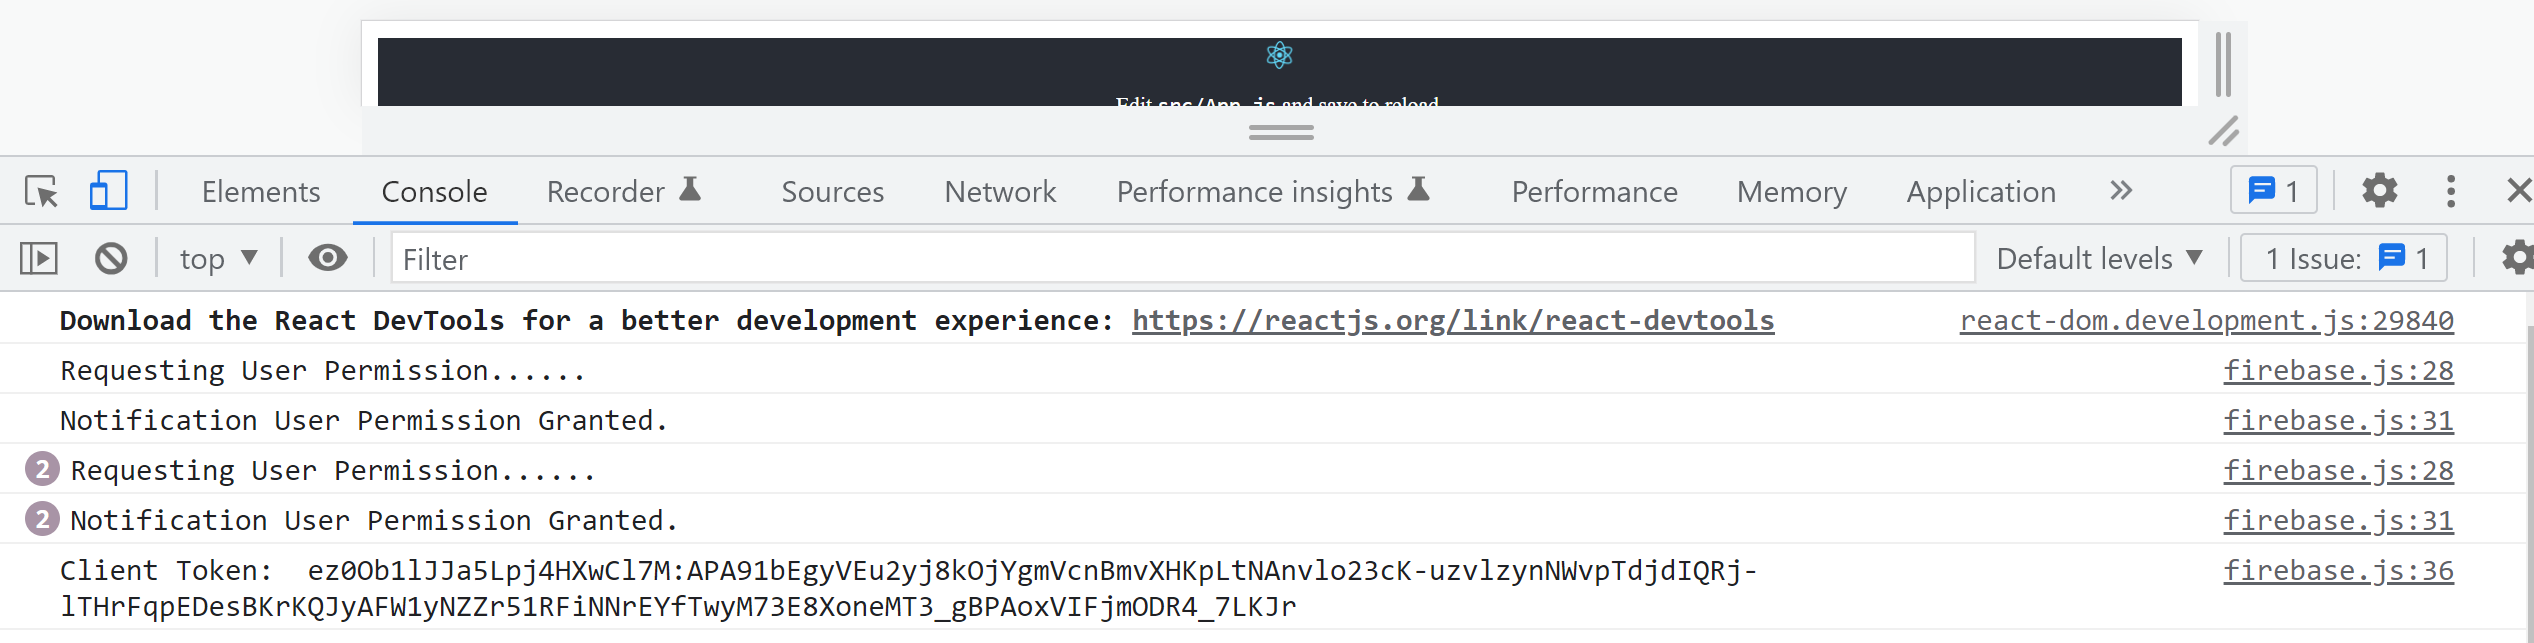
Task: Open the Default levels dropdown
Action: click(x=2099, y=259)
